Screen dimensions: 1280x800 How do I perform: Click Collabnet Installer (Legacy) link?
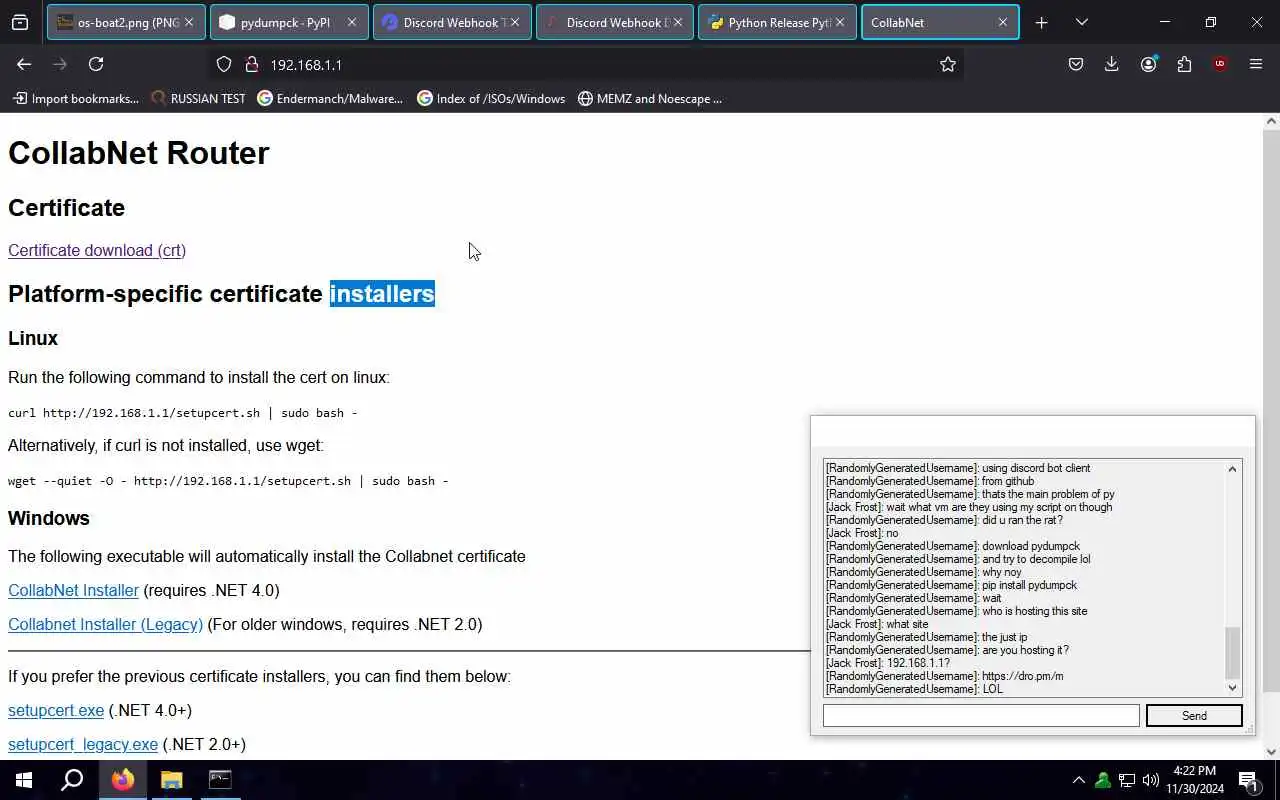(105, 624)
